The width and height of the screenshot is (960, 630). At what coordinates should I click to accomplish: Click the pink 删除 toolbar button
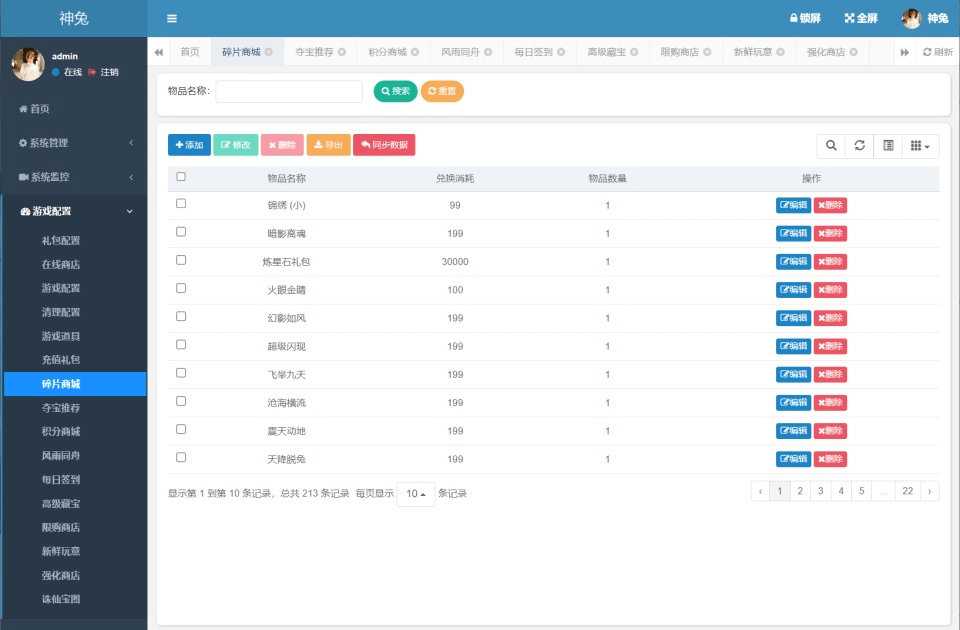click(282, 145)
